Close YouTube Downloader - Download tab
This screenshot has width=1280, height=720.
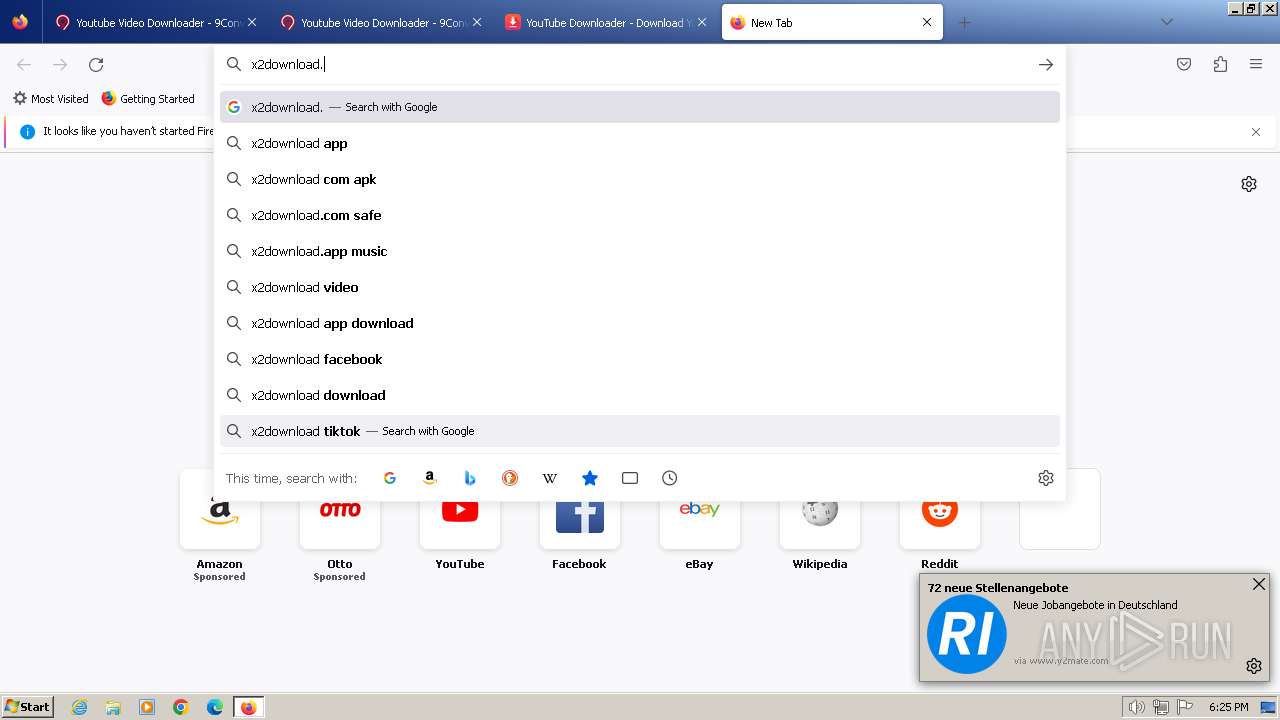click(x=702, y=22)
